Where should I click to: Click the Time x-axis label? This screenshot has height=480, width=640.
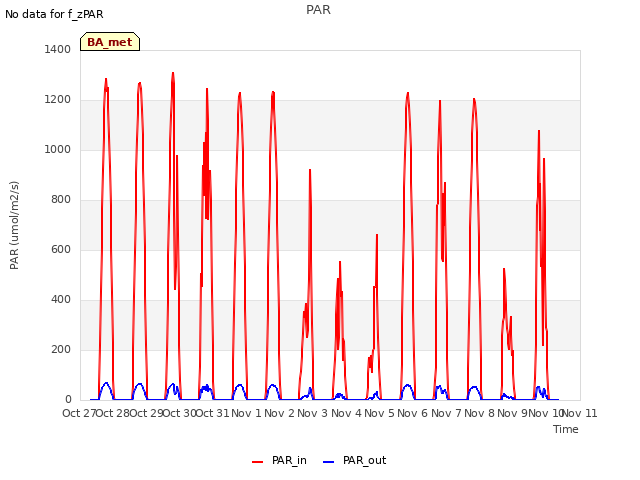tap(566, 429)
